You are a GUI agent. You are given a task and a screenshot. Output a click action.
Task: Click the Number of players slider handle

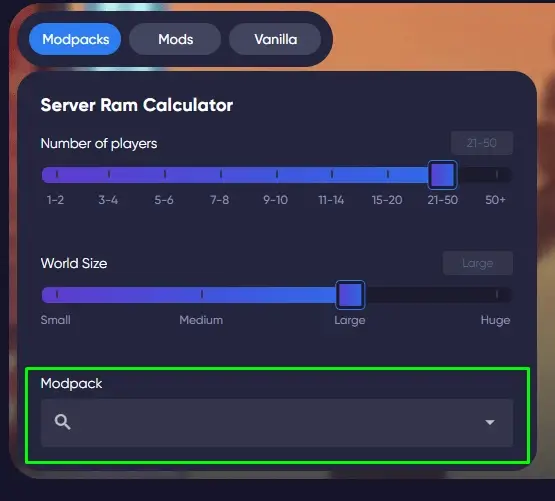point(442,175)
